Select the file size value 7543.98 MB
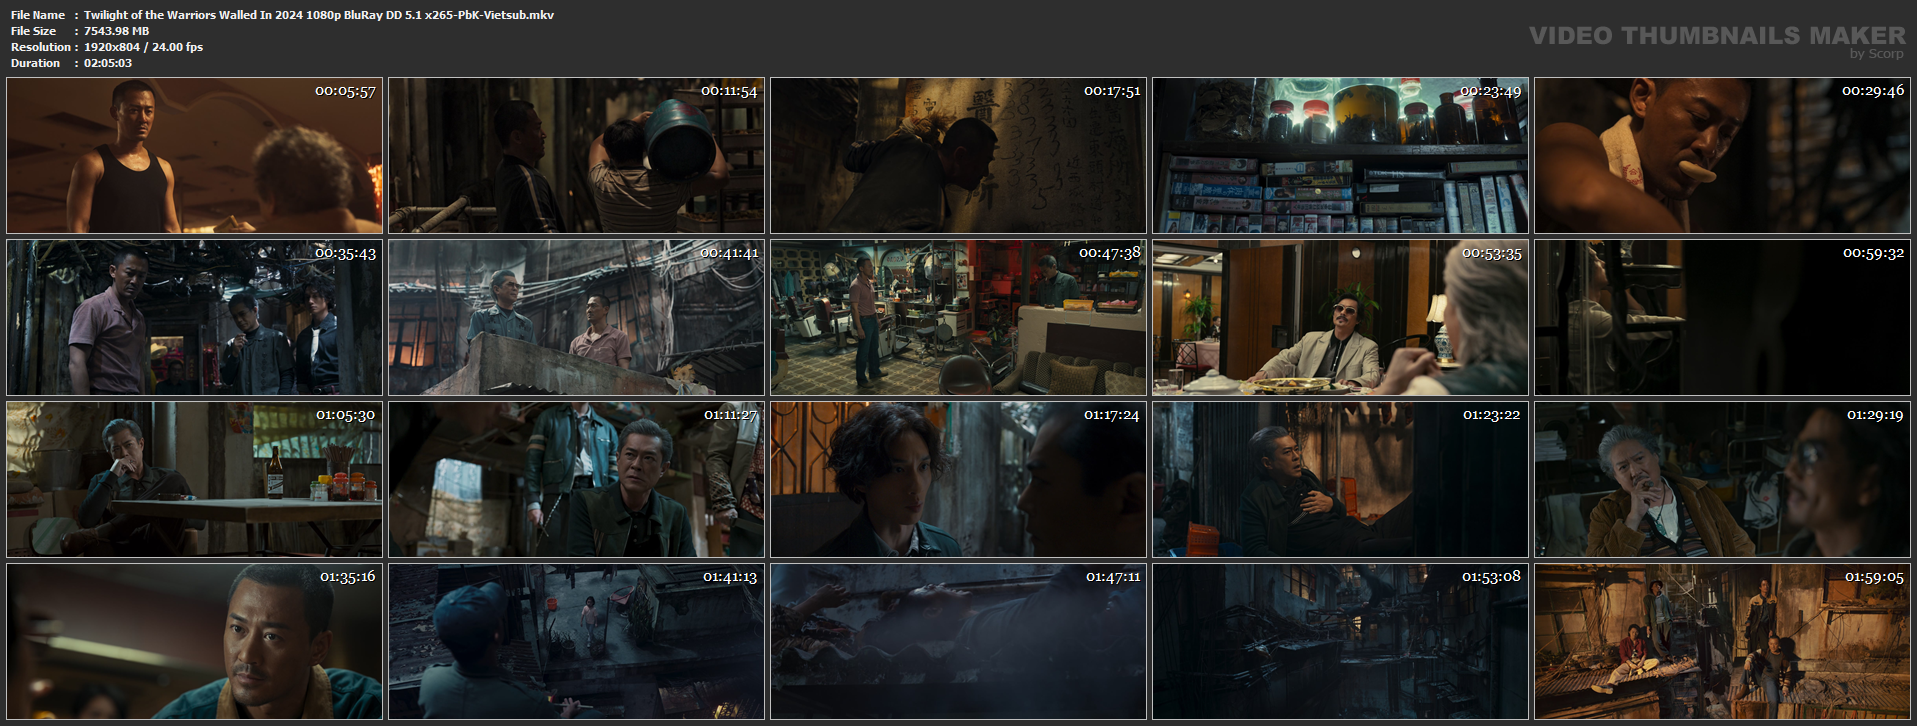Screen dimensions: 1917x726 116,31
